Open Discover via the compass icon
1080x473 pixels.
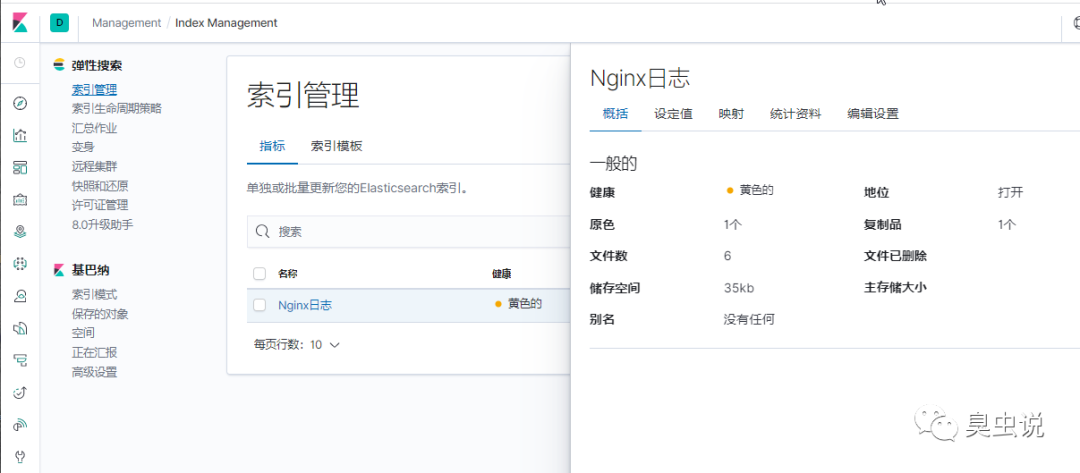20,103
